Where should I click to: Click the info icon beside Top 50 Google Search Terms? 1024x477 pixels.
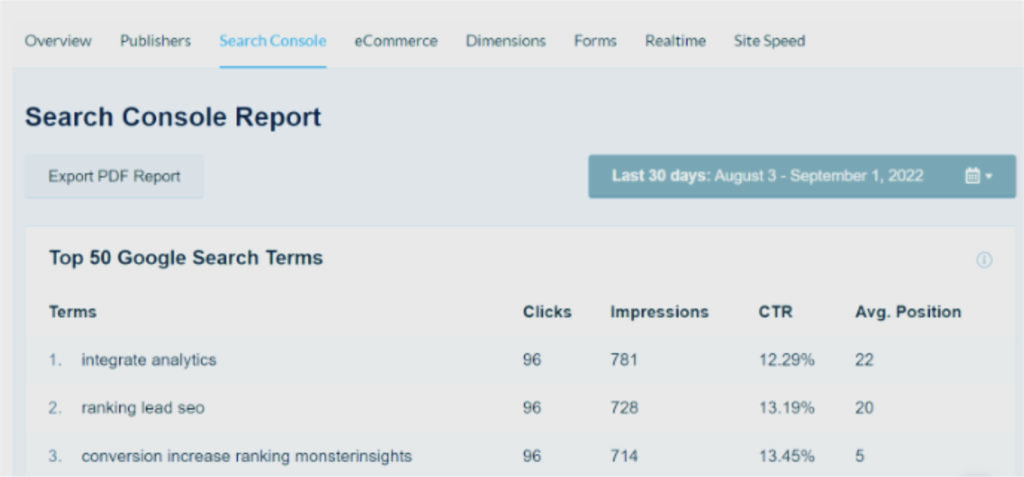pos(984,260)
